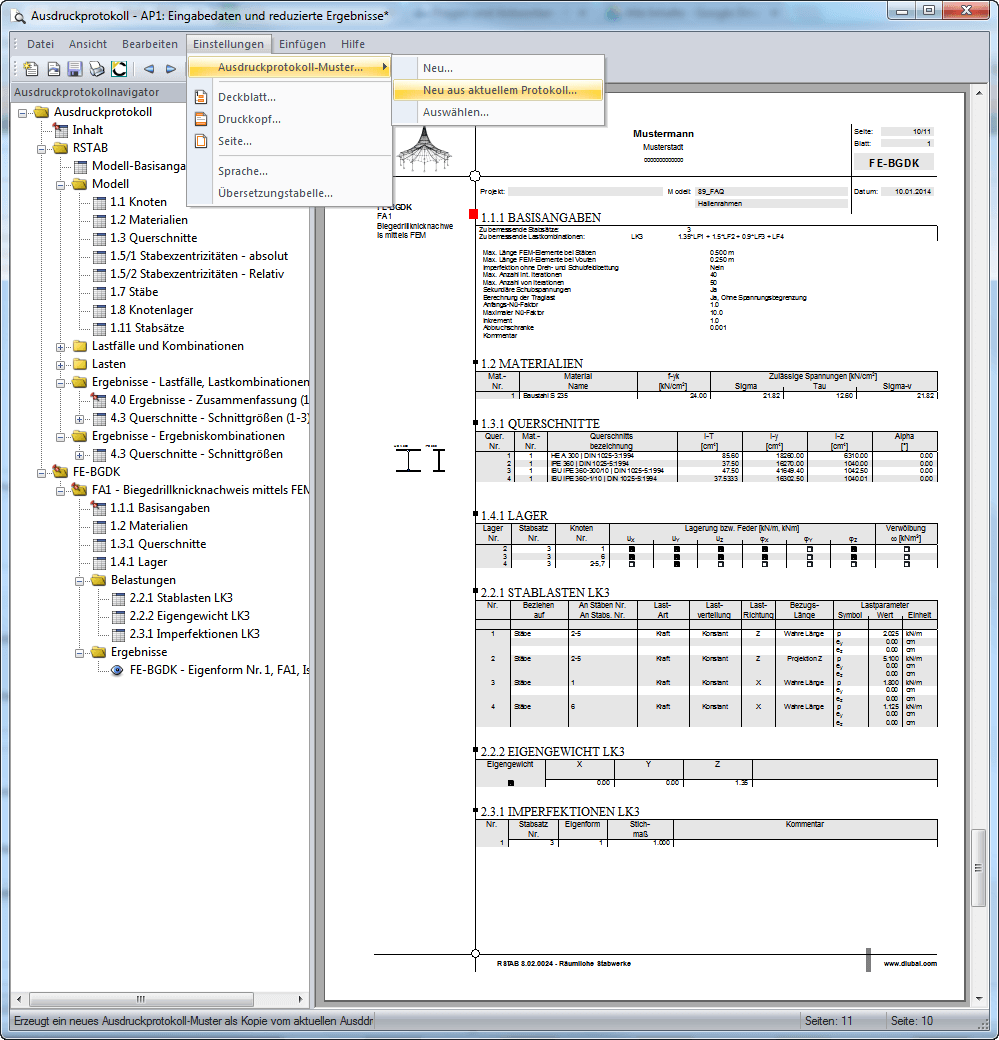999x1040 pixels.
Task: Go to previous page with left arrow
Action: [149, 68]
